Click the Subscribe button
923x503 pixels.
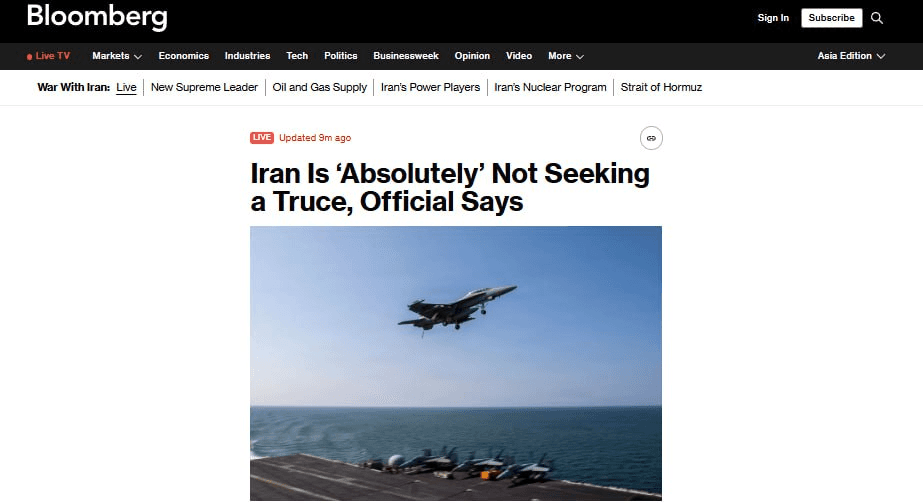831,18
